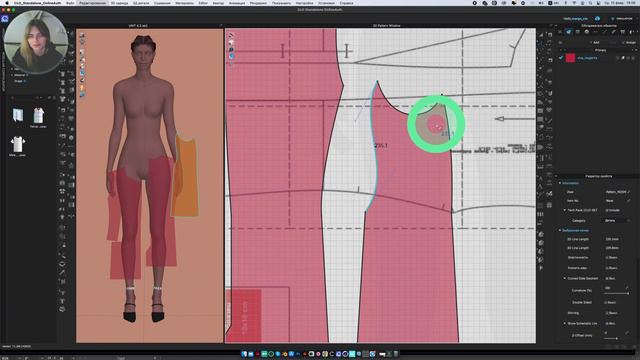Collapse the Primary fabric group

[561, 50]
